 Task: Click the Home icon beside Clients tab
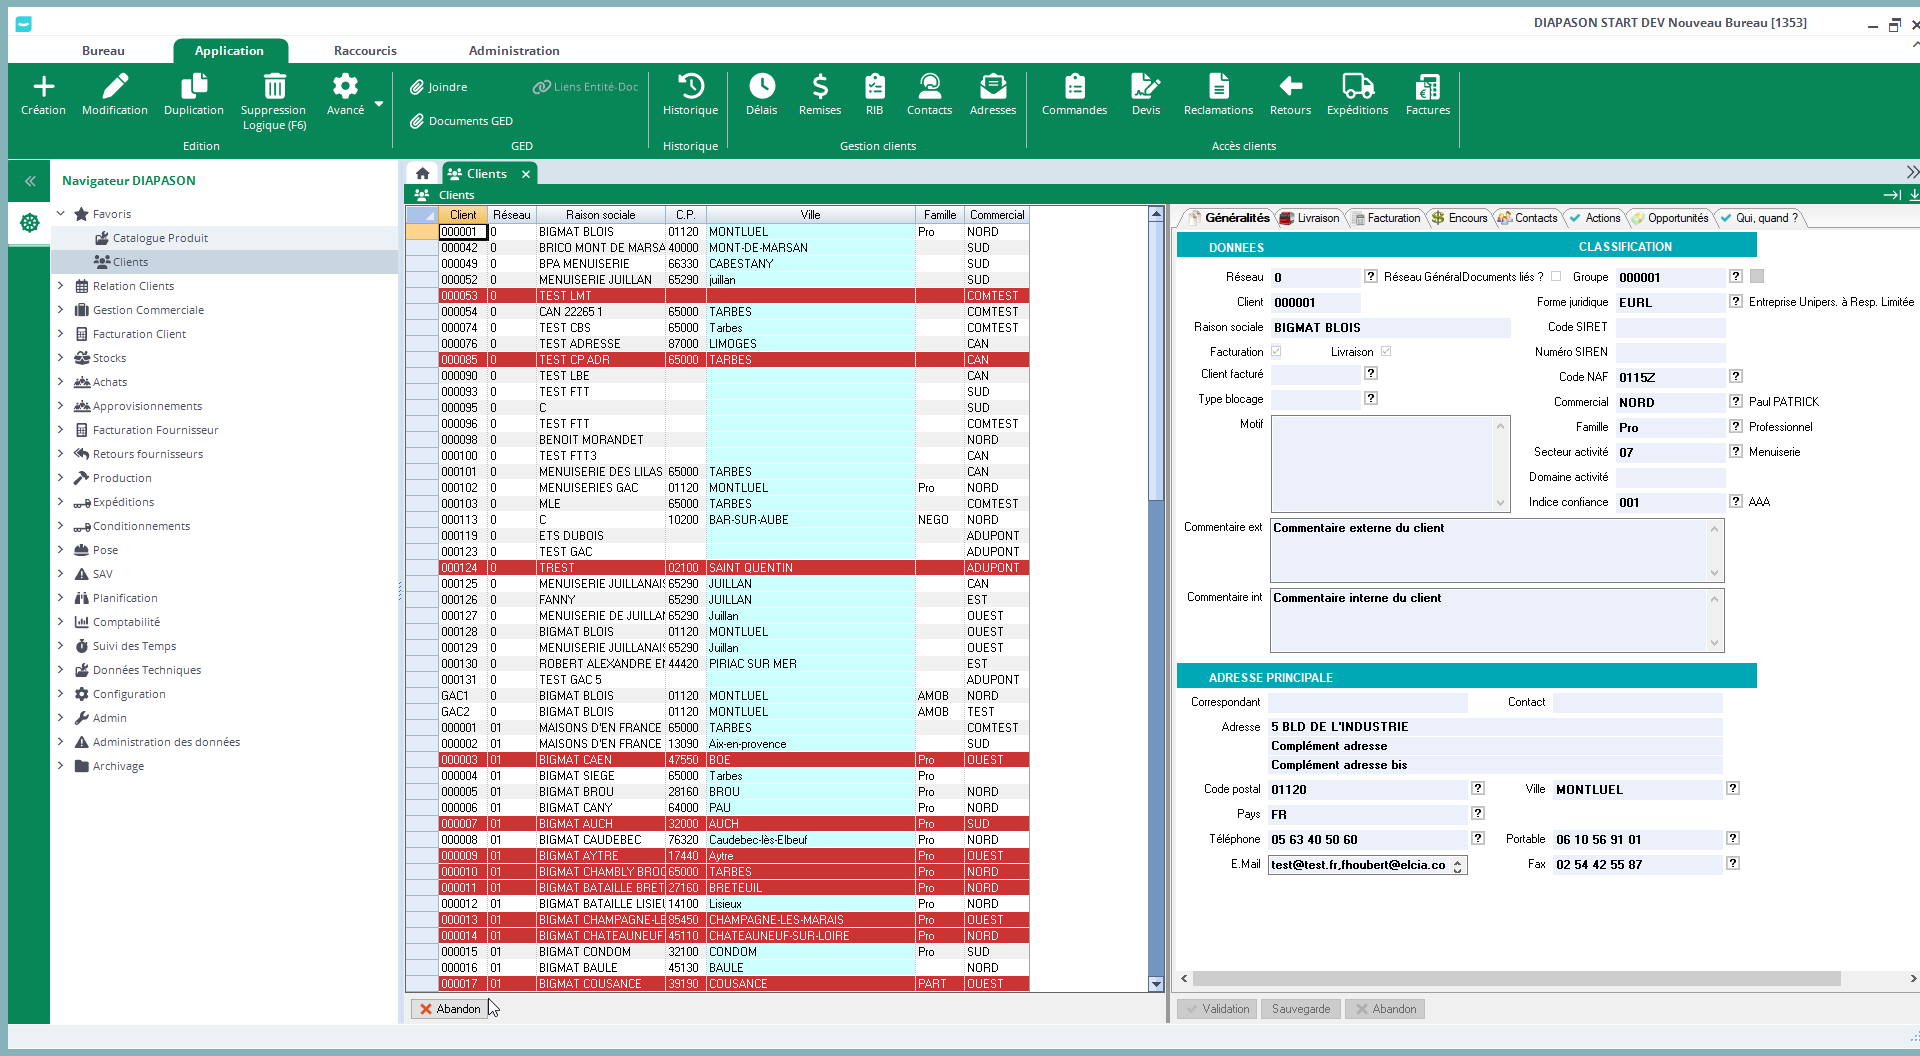(x=423, y=174)
